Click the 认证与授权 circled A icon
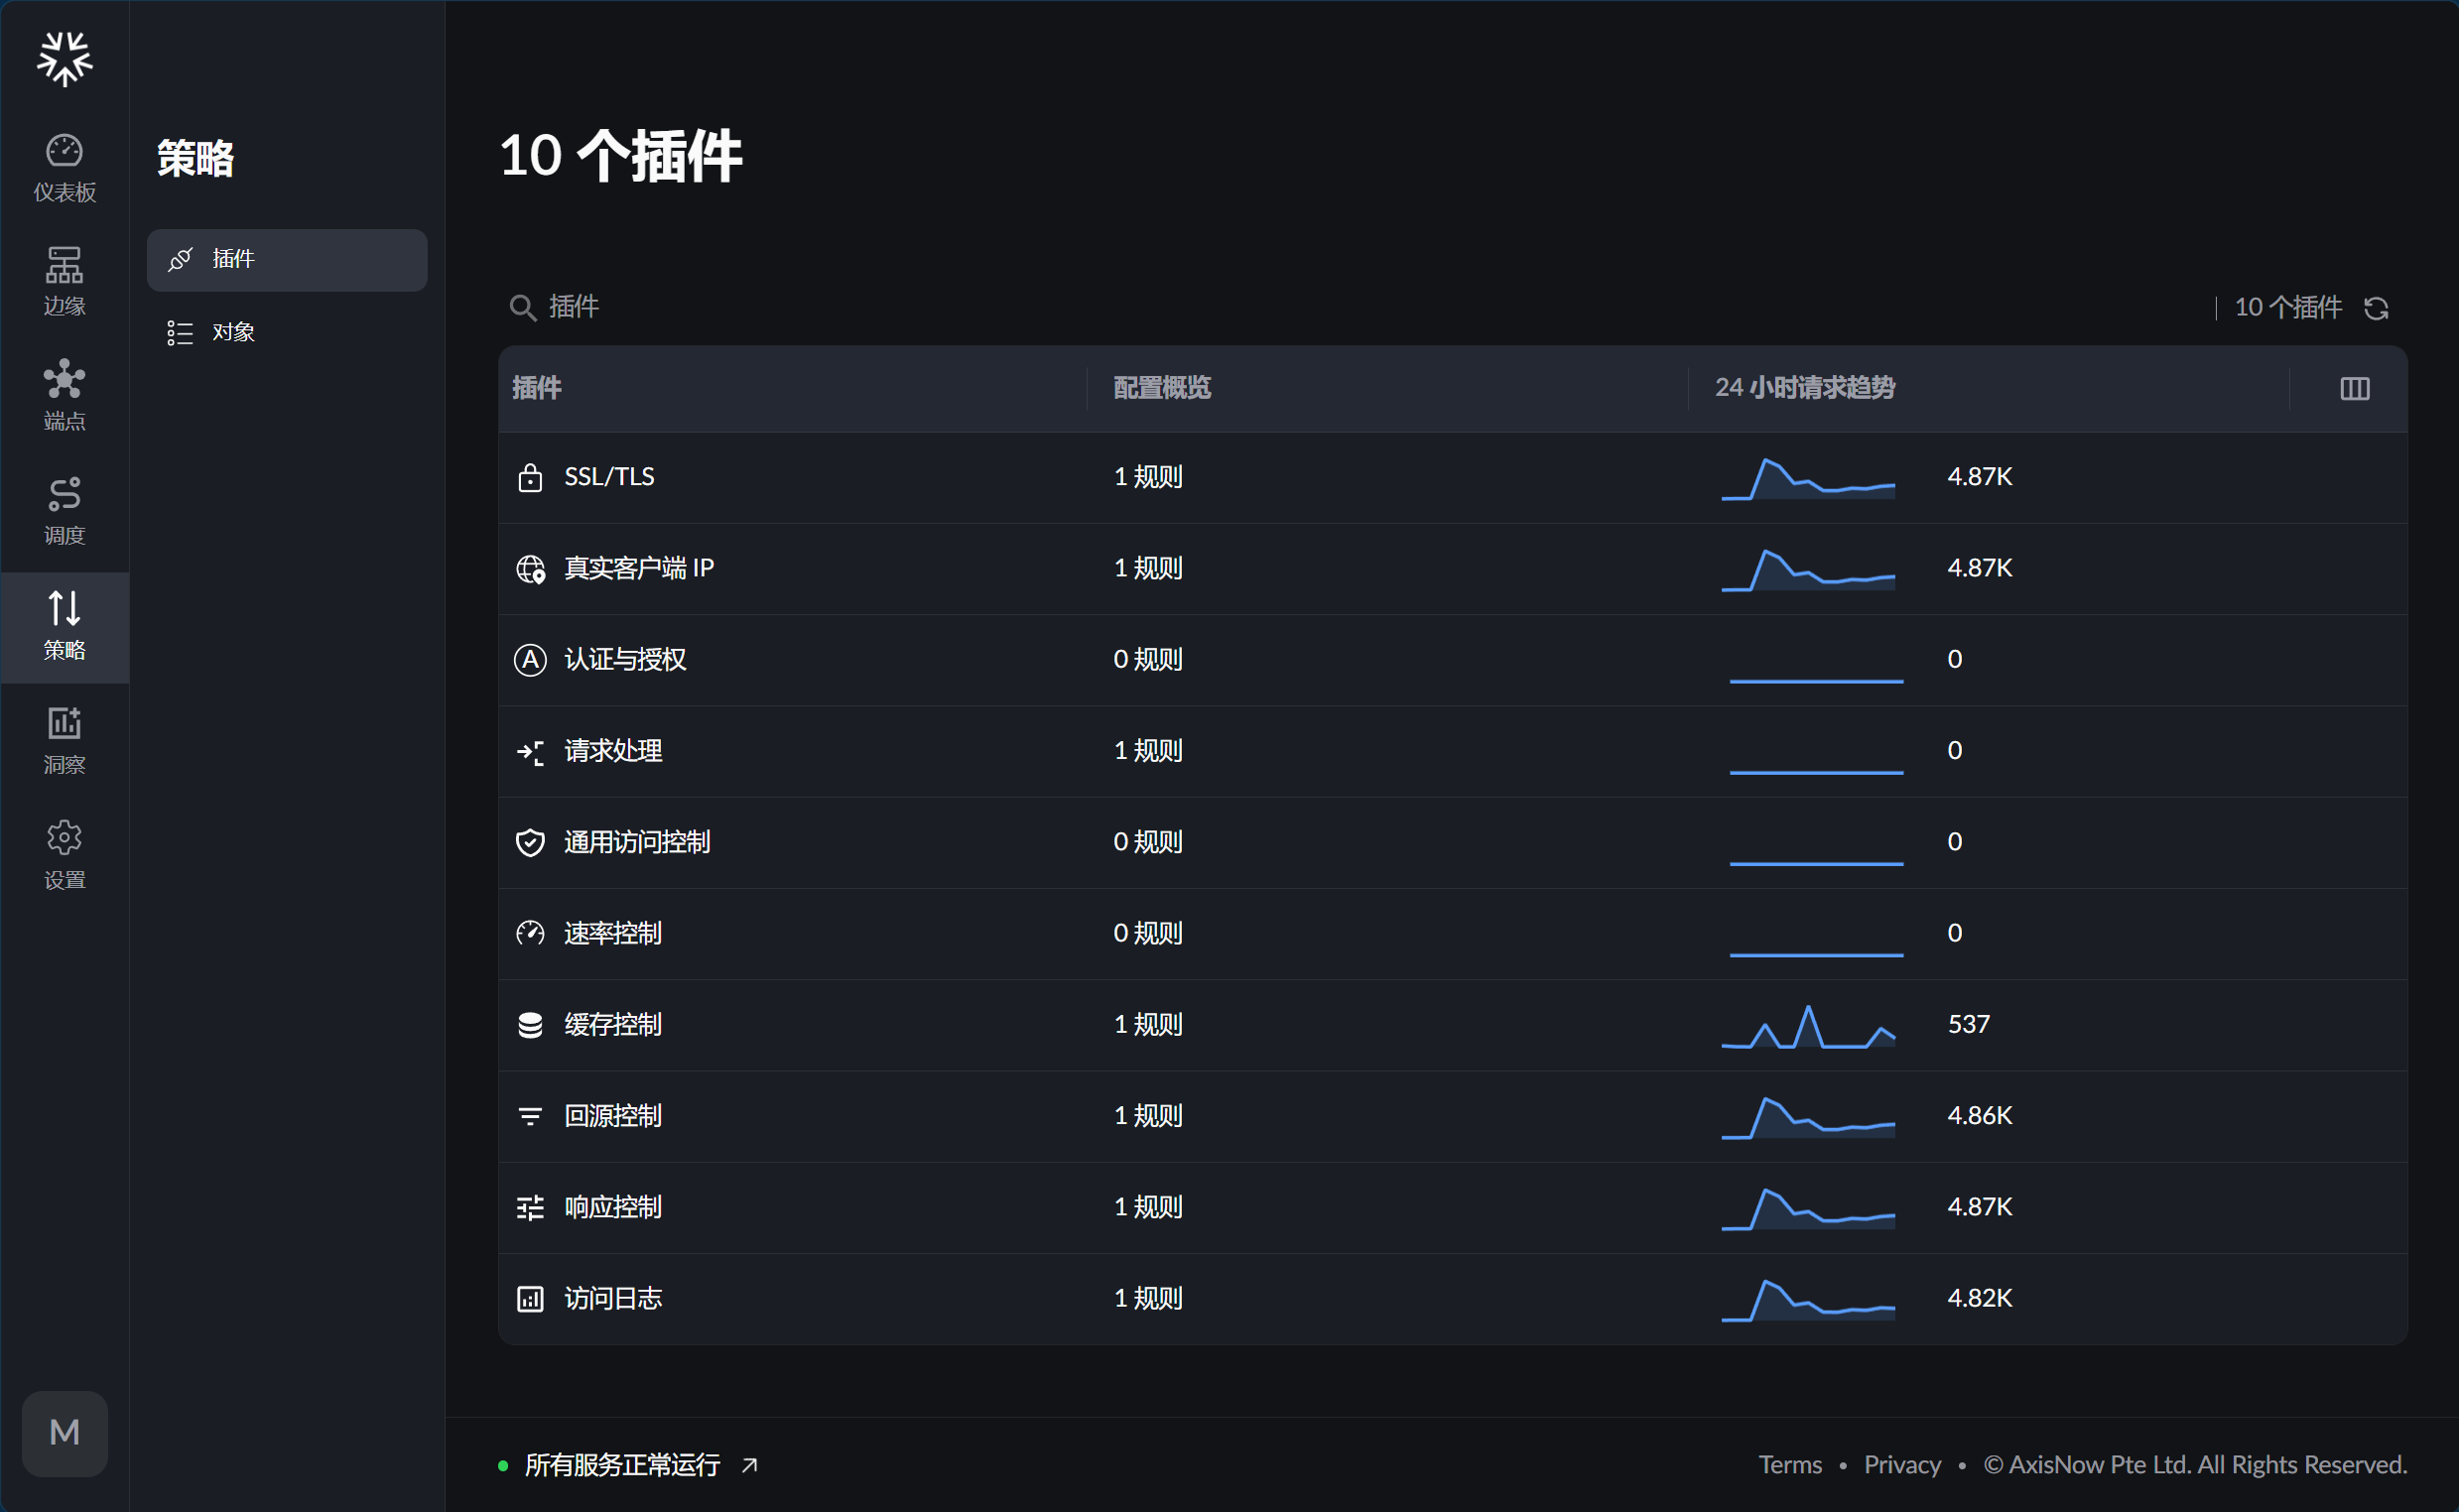The height and width of the screenshot is (1512, 2459). (x=530, y=660)
